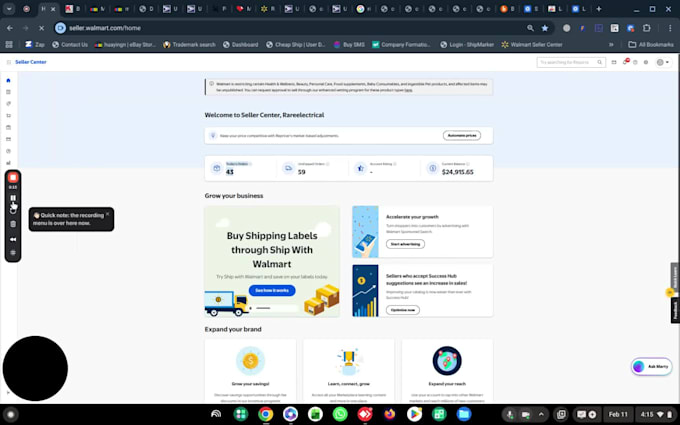Click the Unshipped Orders truck icon
Screen dimensions: 680x425
tap(288, 168)
